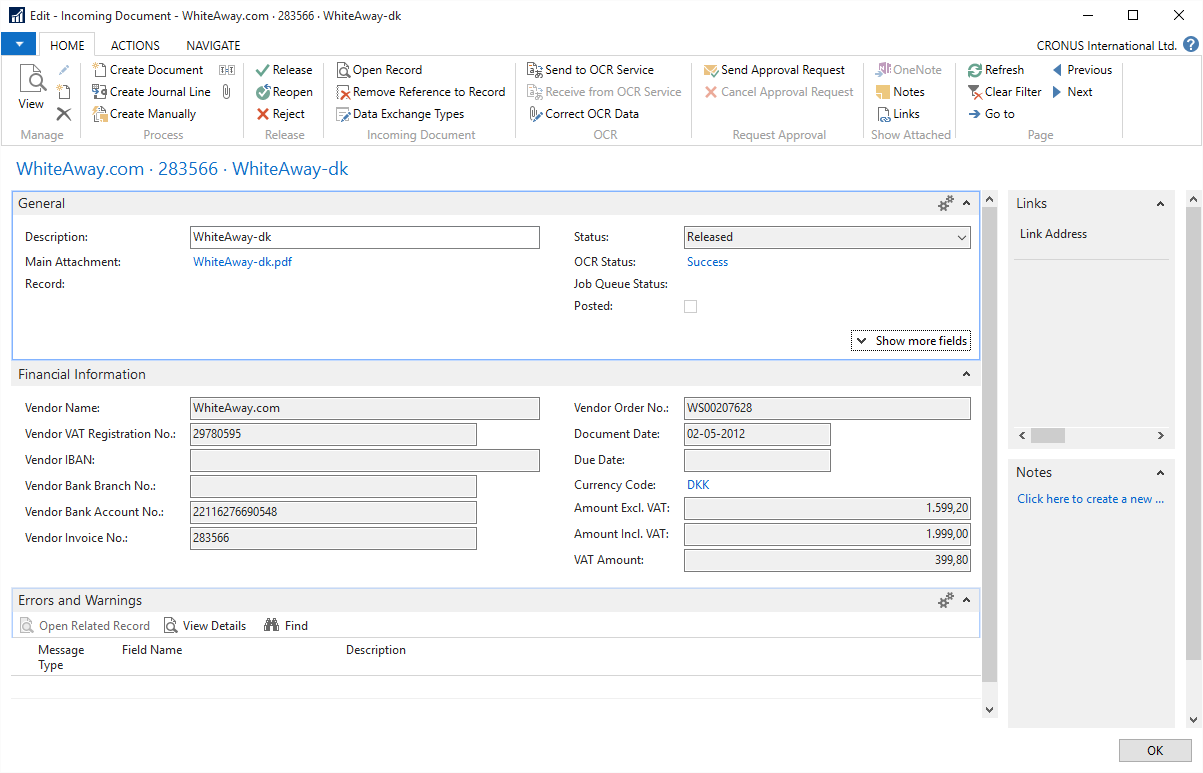Send document to OCR Service
The height and width of the screenshot is (773, 1203).
click(598, 70)
